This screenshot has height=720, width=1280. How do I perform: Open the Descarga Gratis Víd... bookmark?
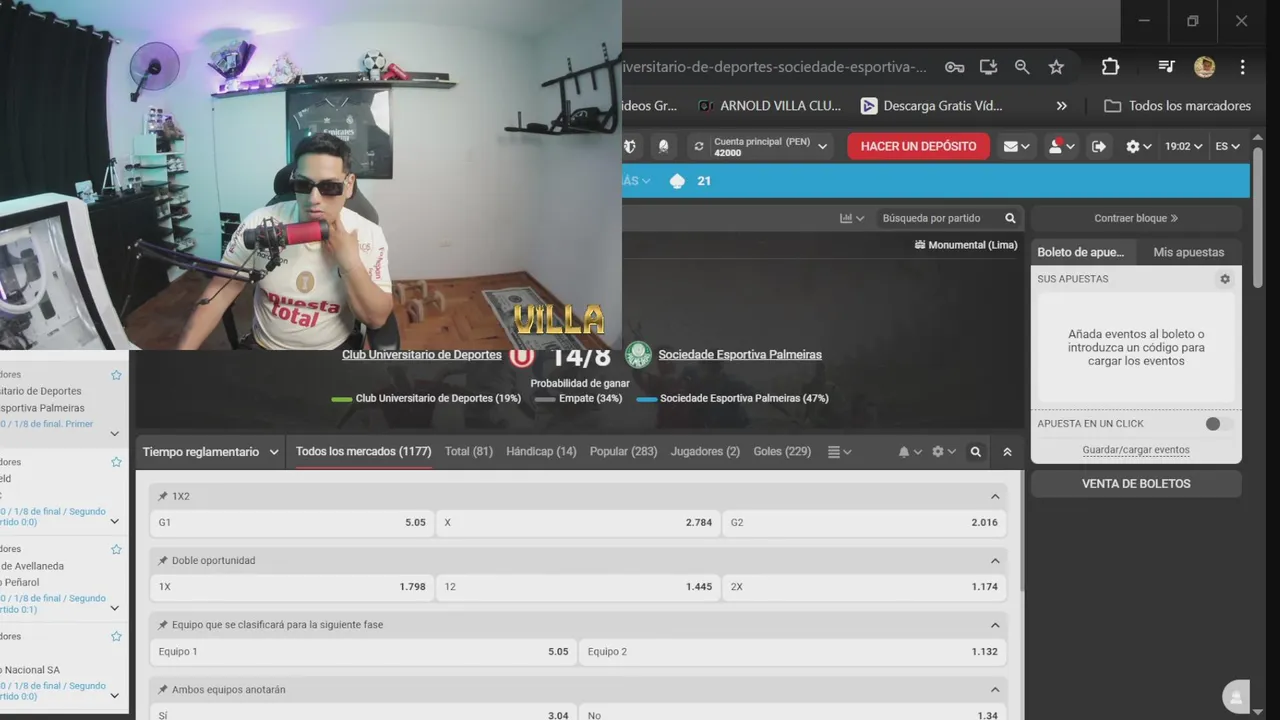point(931,106)
